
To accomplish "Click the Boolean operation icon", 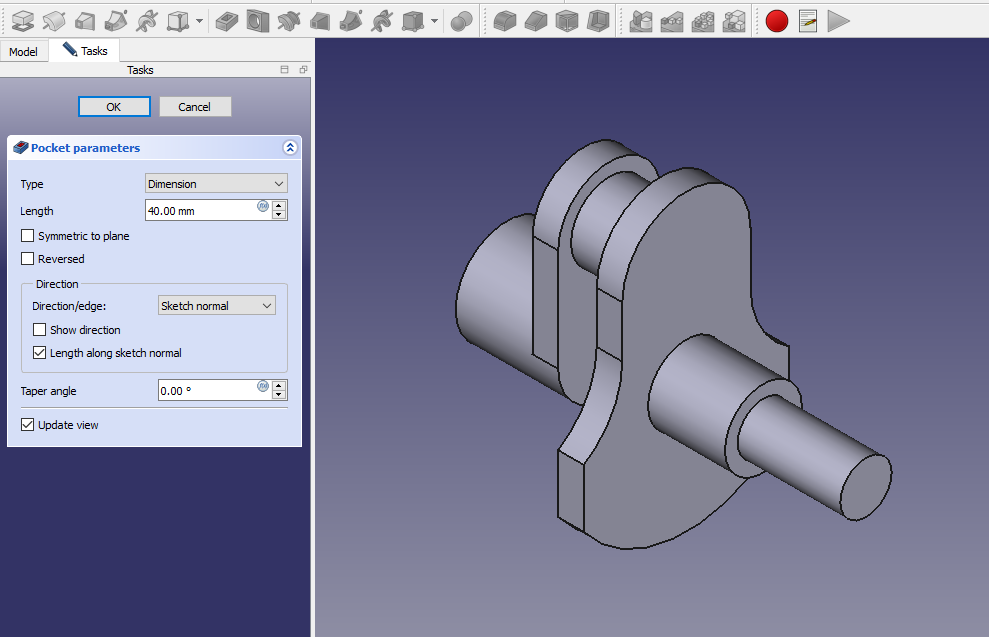I will pyautogui.click(x=461, y=20).
